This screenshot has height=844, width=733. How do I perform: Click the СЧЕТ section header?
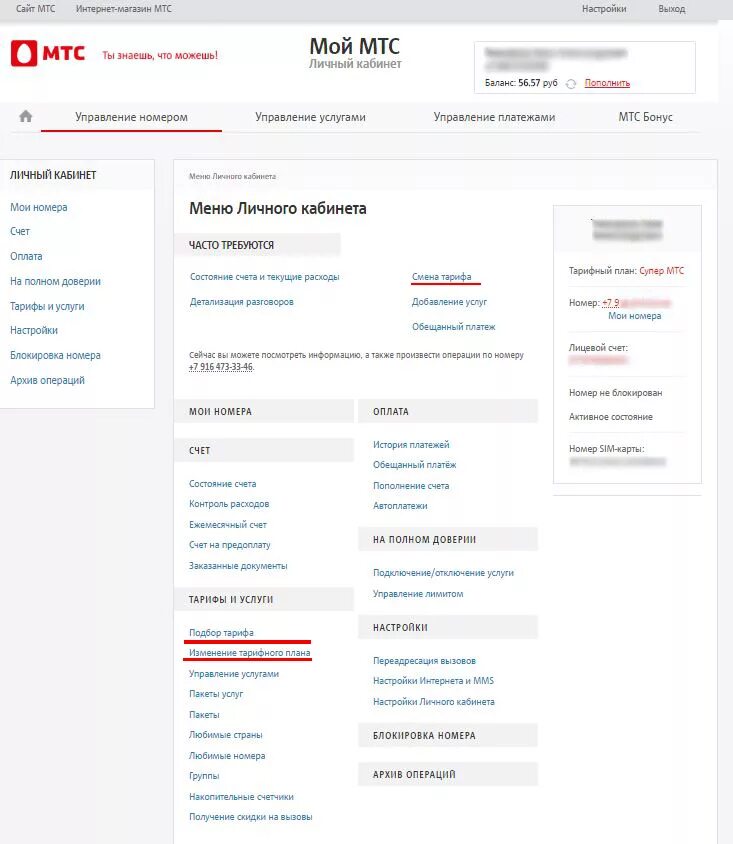click(x=264, y=451)
